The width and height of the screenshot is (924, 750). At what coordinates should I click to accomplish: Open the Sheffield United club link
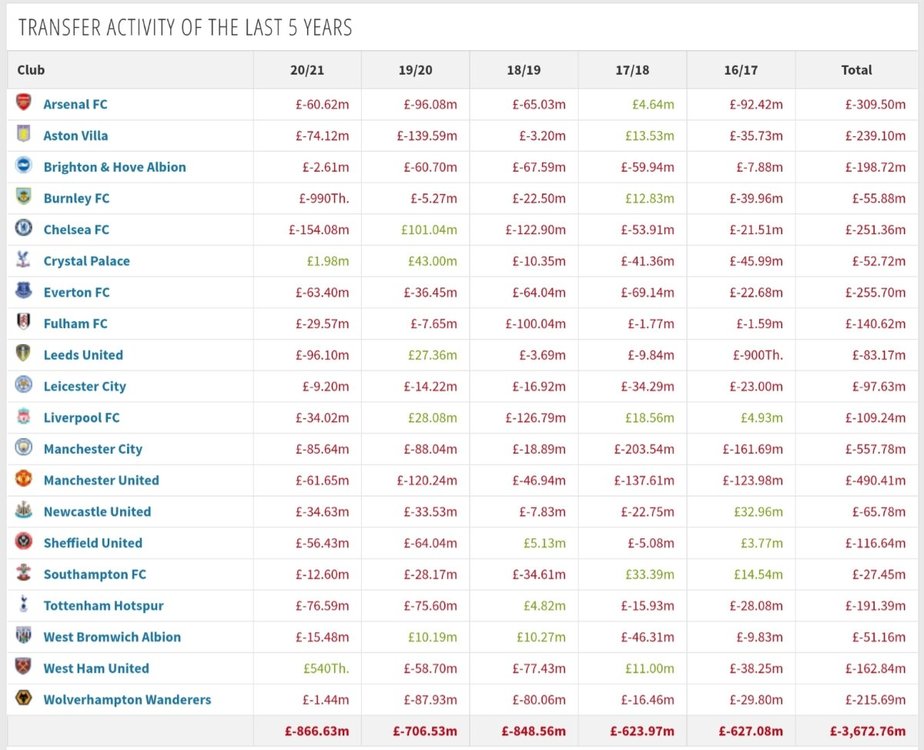tap(93, 543)
